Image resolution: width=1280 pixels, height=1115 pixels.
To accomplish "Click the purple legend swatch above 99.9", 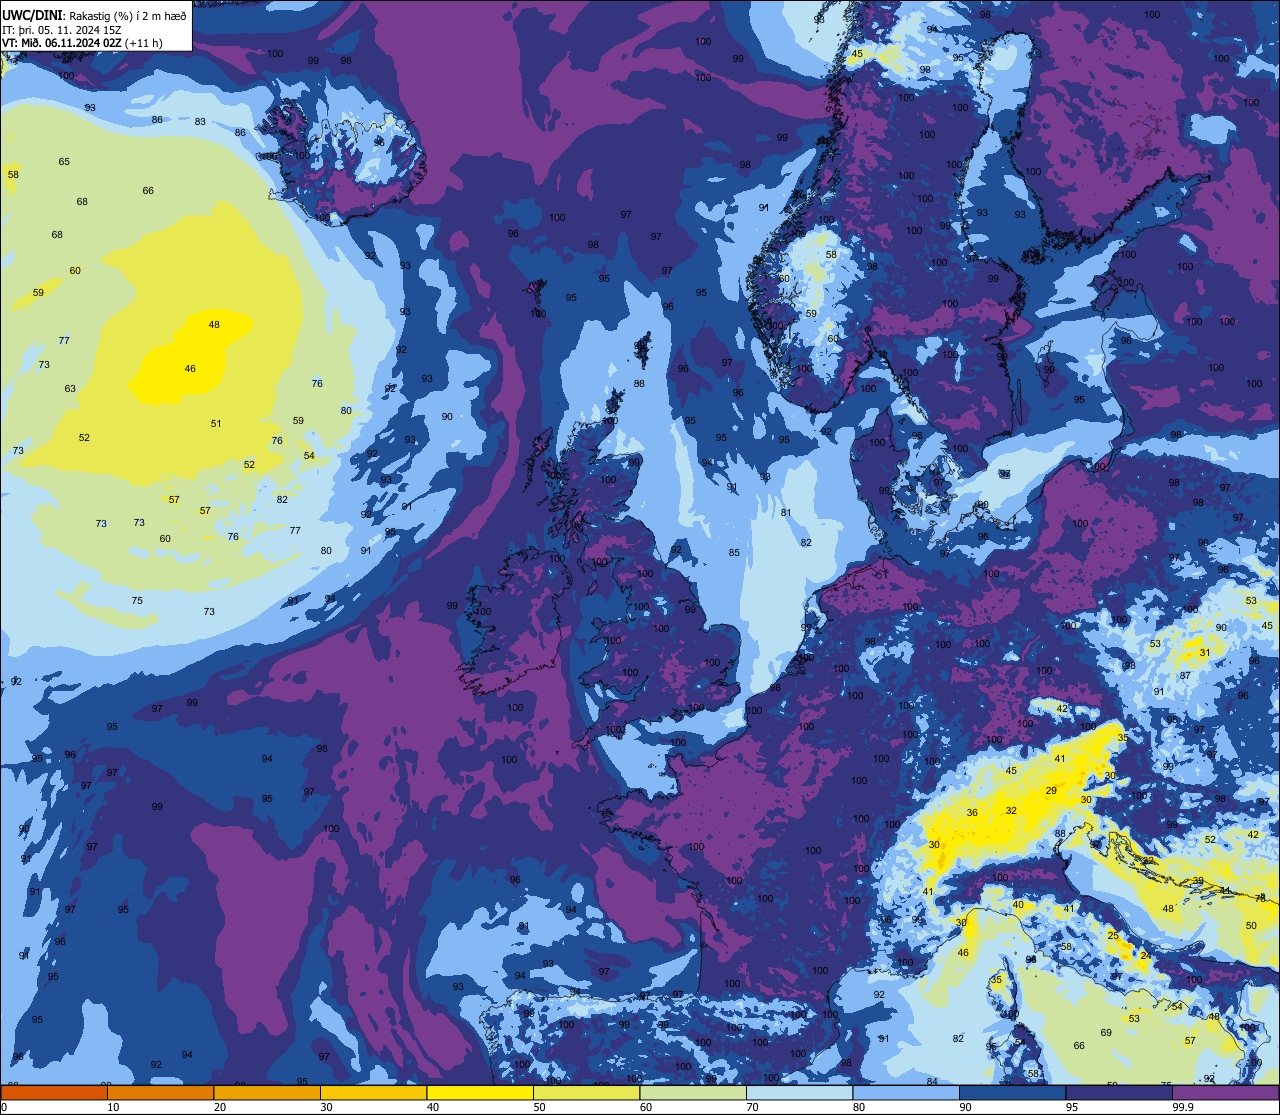I will [x=1226, y=1093].
